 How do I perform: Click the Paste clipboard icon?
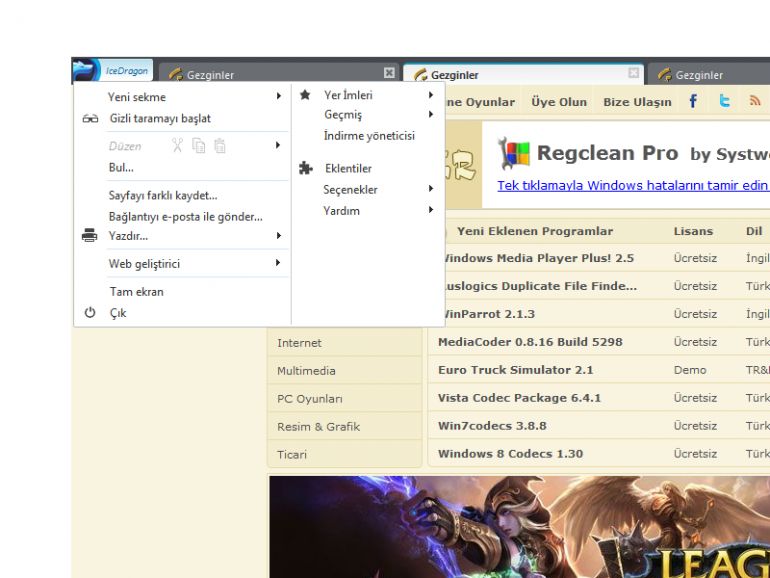pos(220,145)
